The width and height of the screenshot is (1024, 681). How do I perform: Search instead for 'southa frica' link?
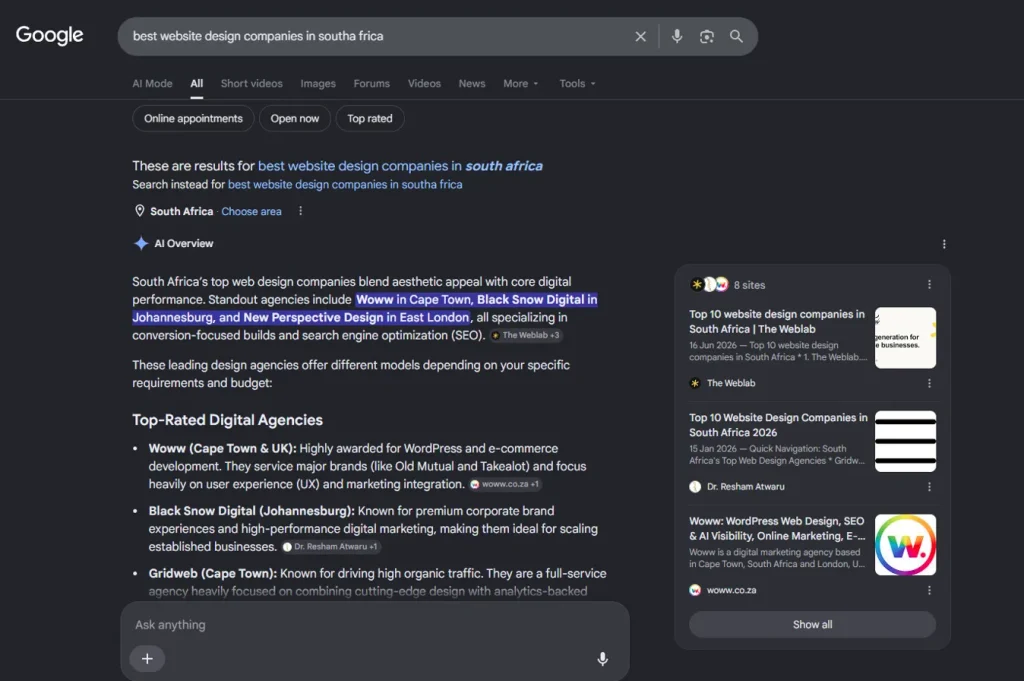345,185
